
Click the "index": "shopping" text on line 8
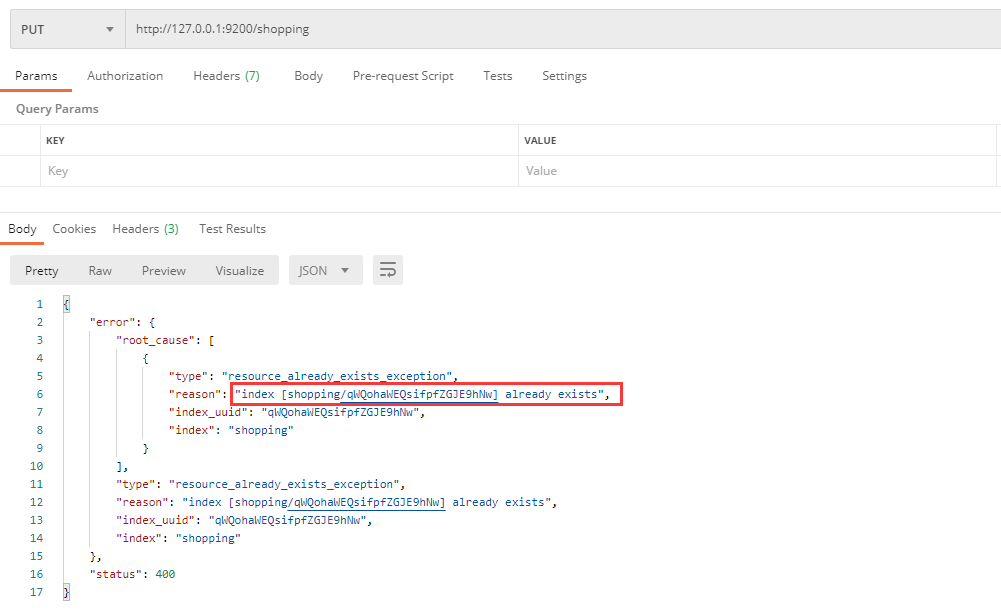[x=230, y=430]
